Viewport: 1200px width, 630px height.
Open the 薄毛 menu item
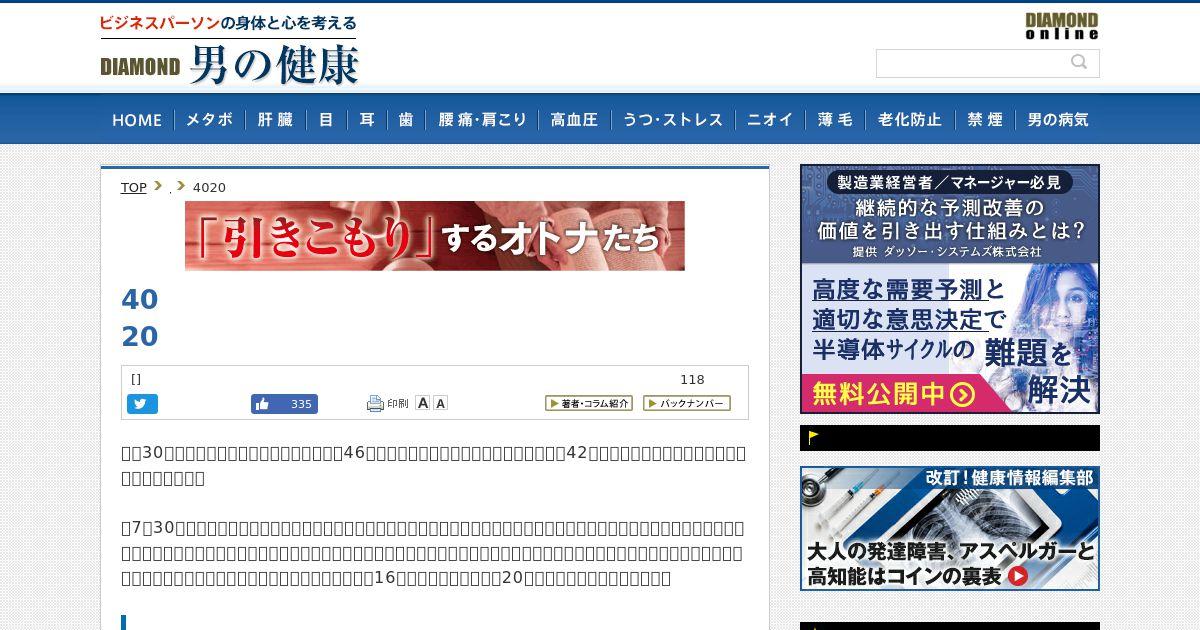click(835, 120)
